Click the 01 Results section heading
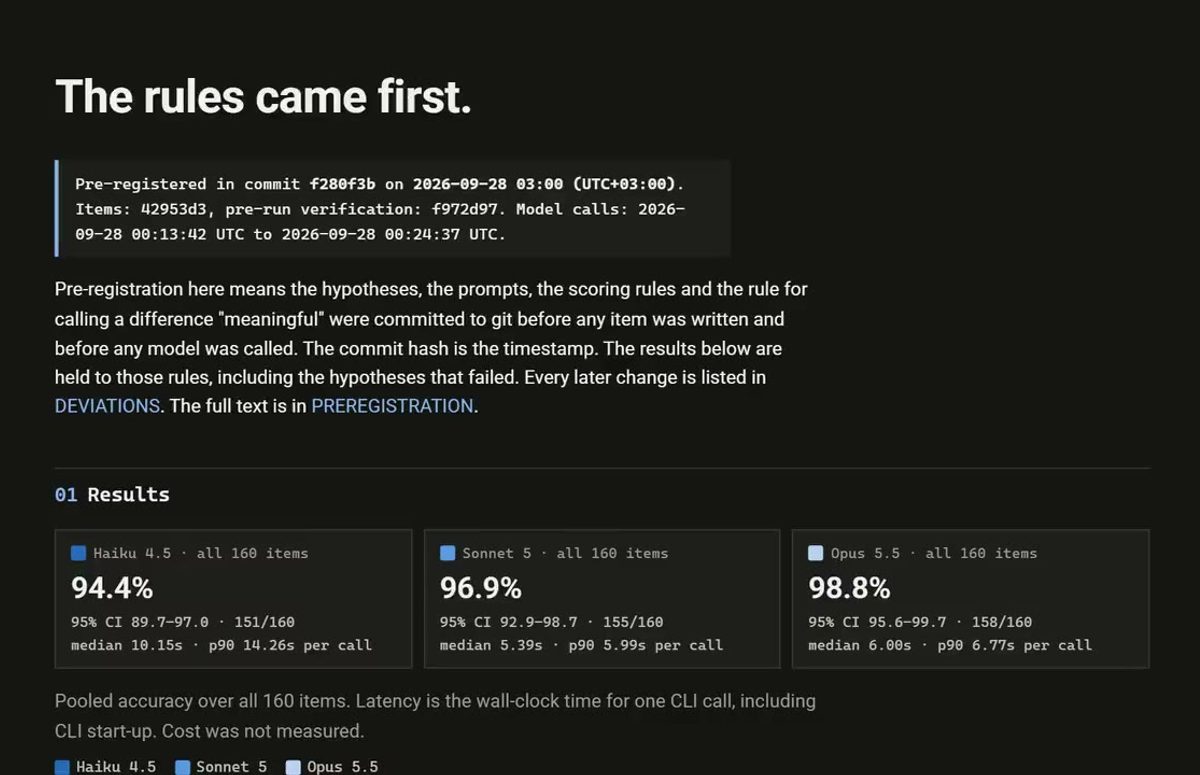 pyautogui.click(x=112, y=494)
